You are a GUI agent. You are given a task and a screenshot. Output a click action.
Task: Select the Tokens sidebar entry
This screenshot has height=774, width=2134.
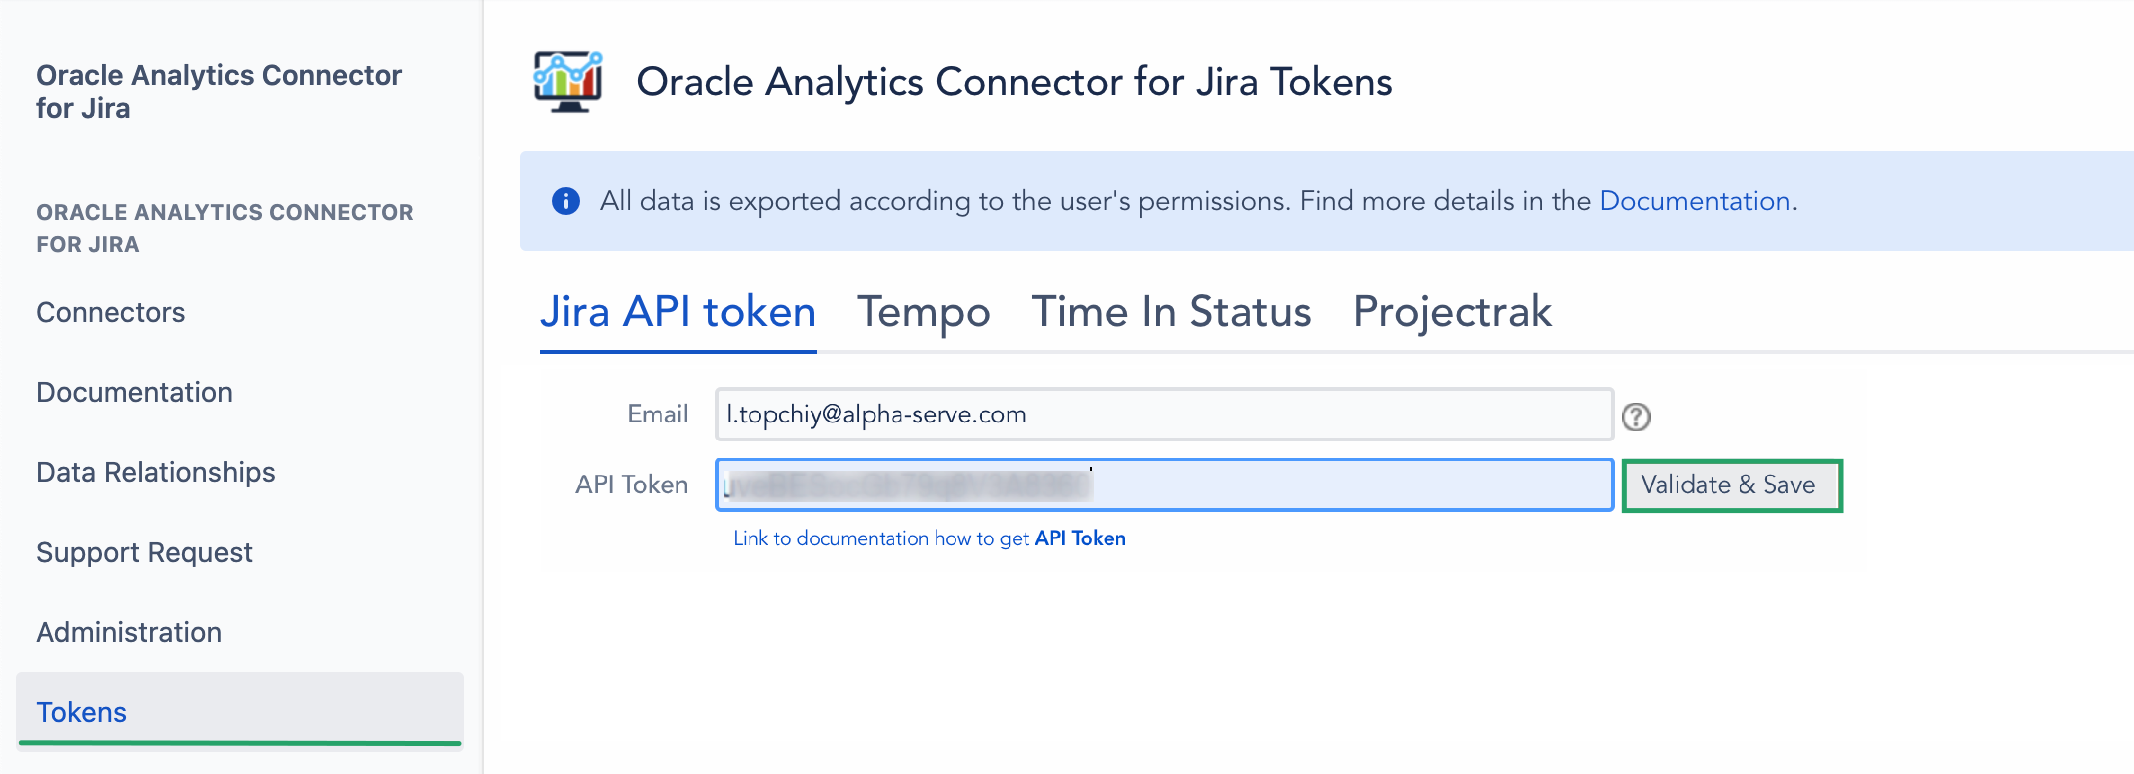pos(81,711)
